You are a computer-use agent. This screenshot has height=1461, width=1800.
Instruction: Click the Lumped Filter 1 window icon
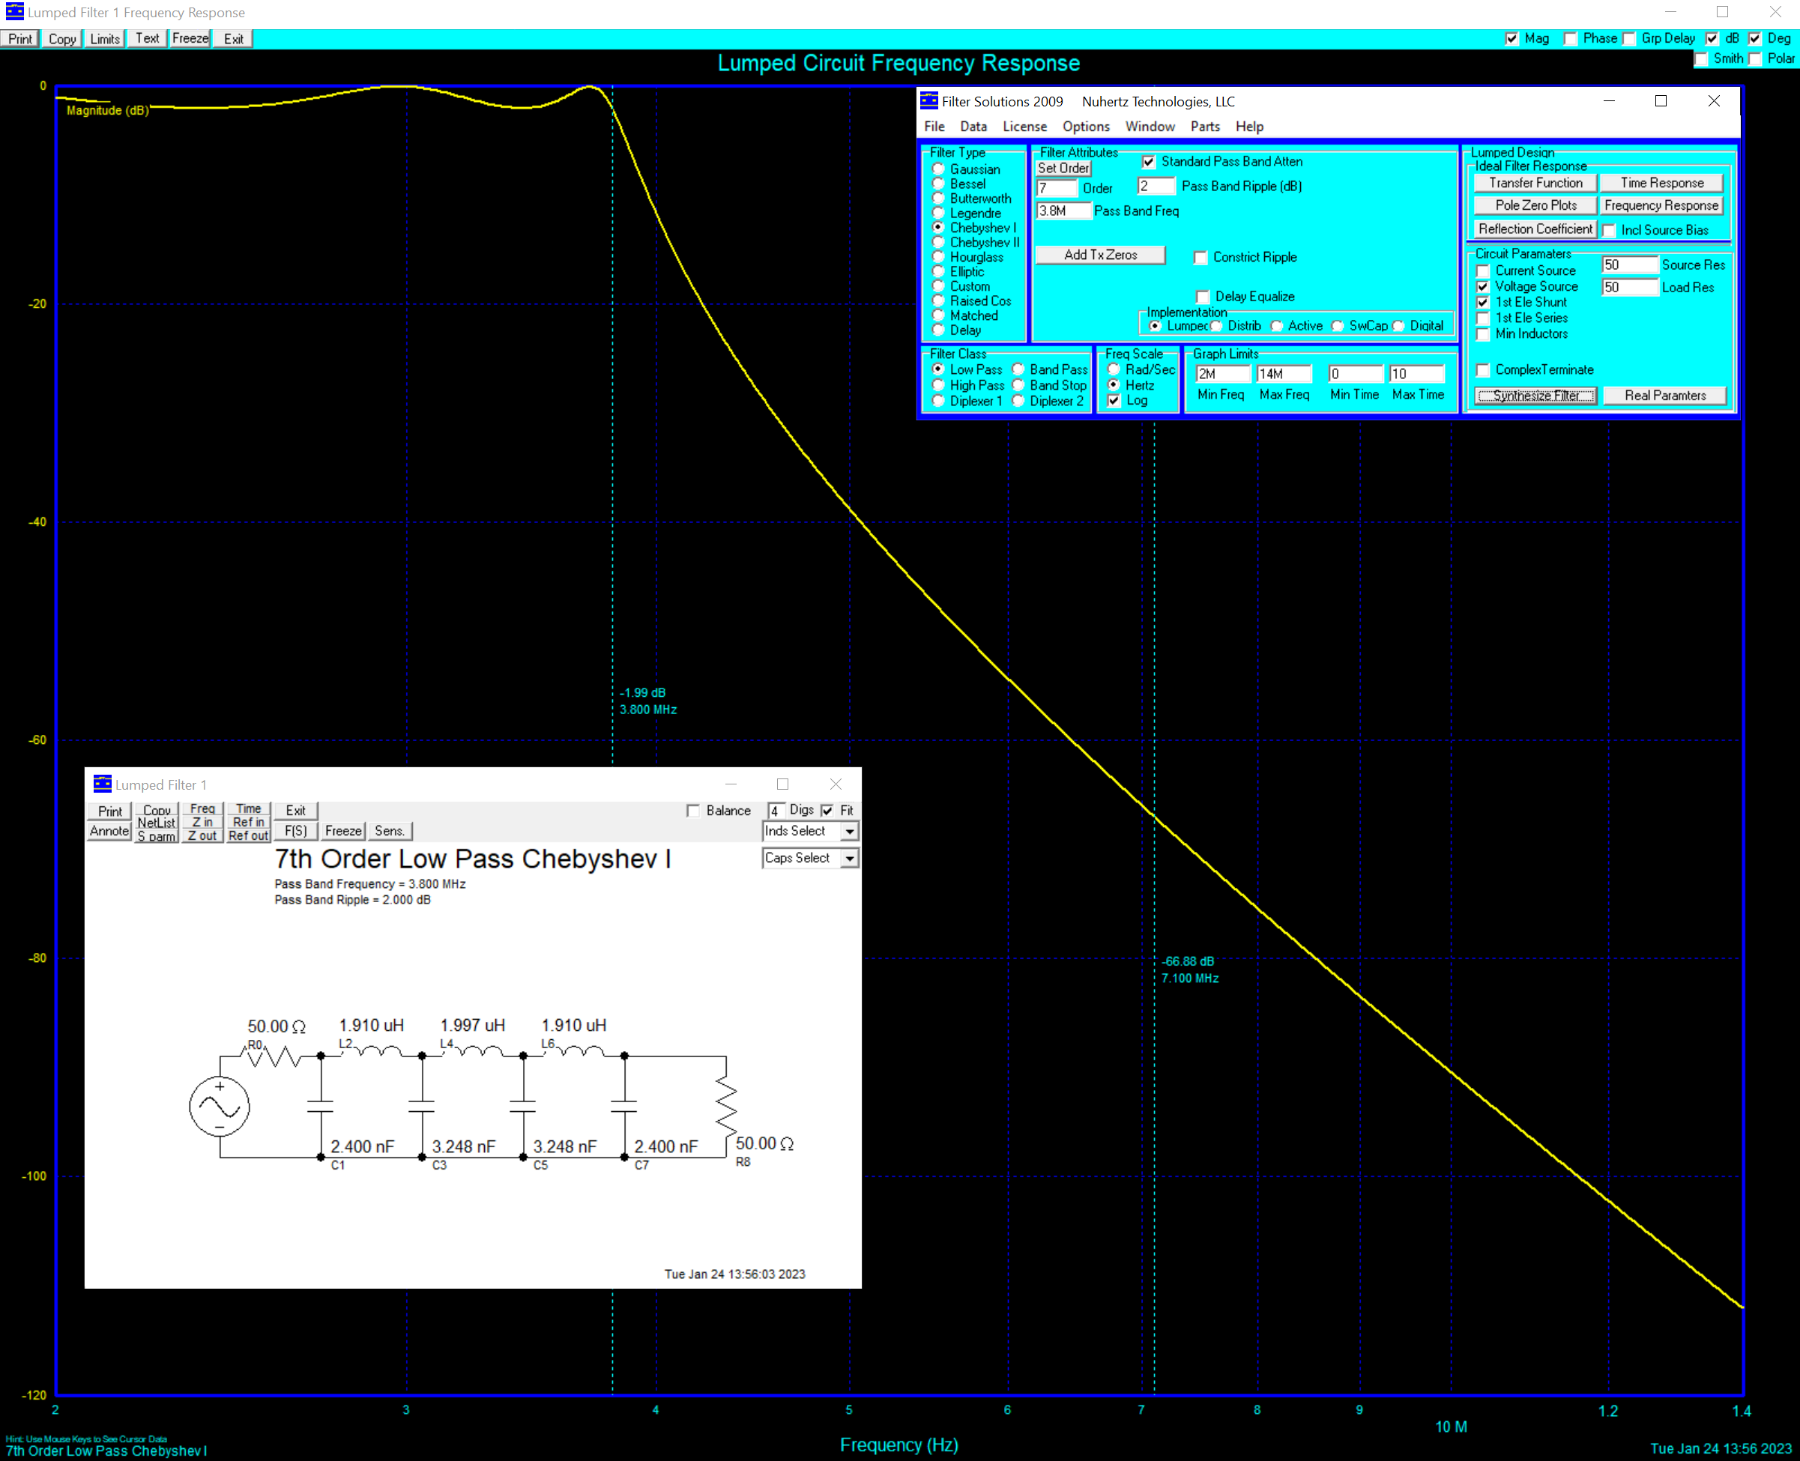[102, 784]
